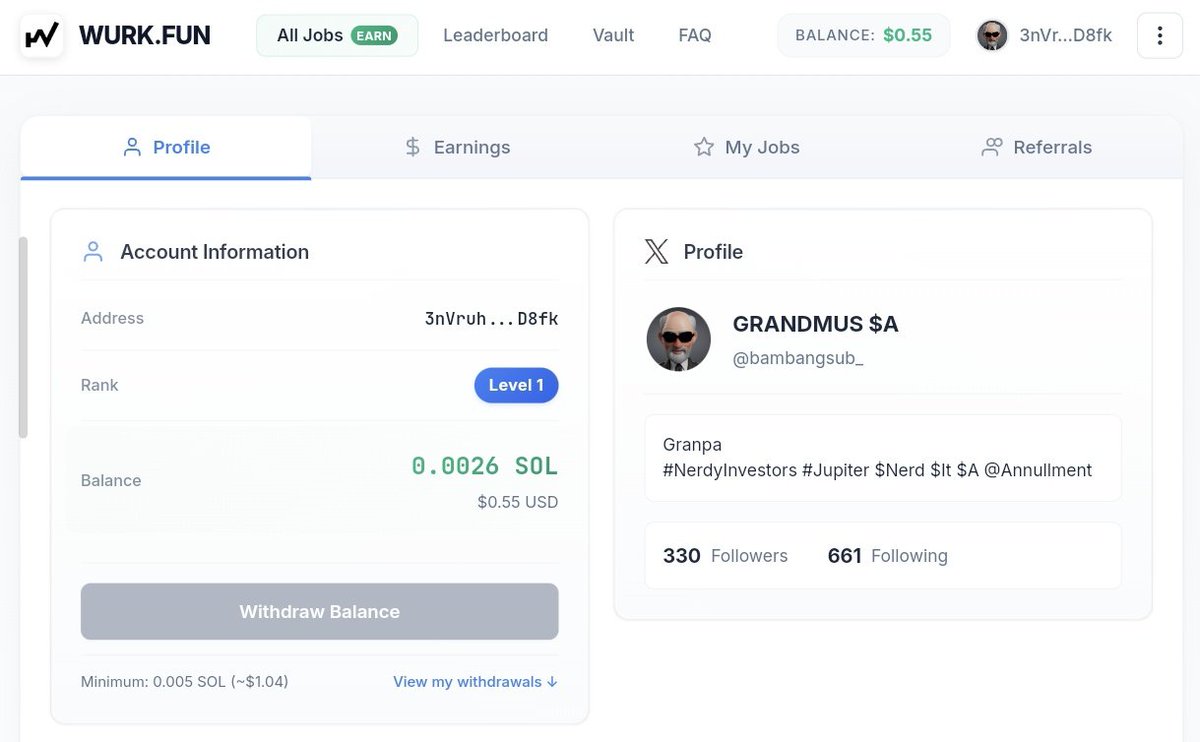Click the Granpa bio text
Image resolution: width=1200 pixels, height=742 pixels.
(x=692, y=445)
